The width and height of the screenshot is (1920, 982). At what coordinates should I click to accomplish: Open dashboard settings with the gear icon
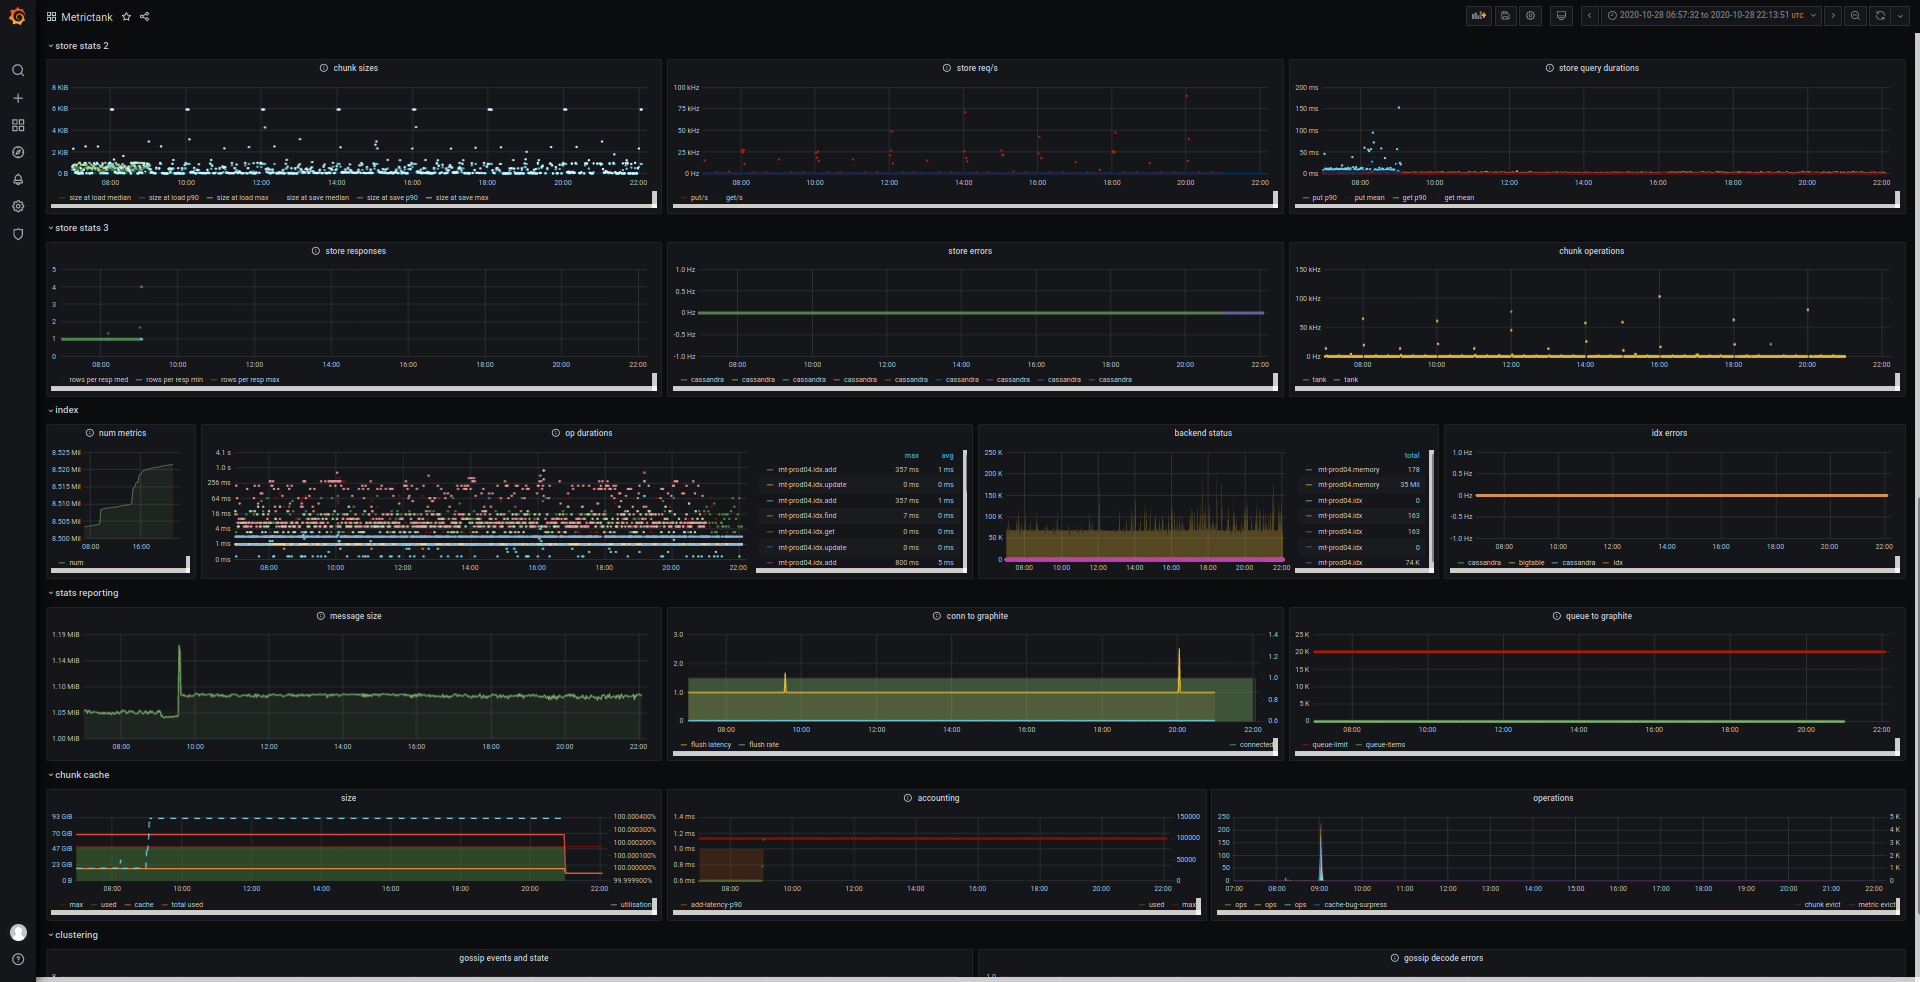tap(1529, 16)
